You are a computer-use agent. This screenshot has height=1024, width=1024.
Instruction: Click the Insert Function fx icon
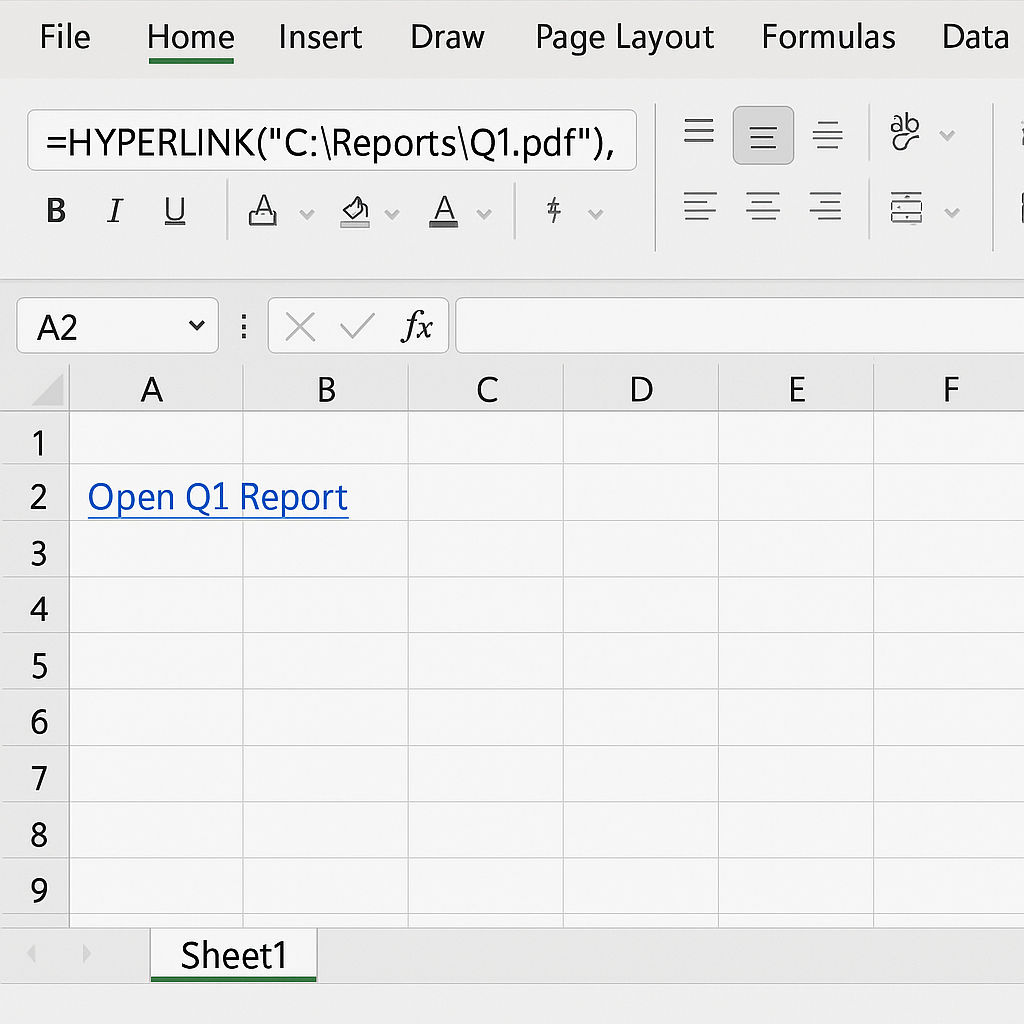click(417, 326)
